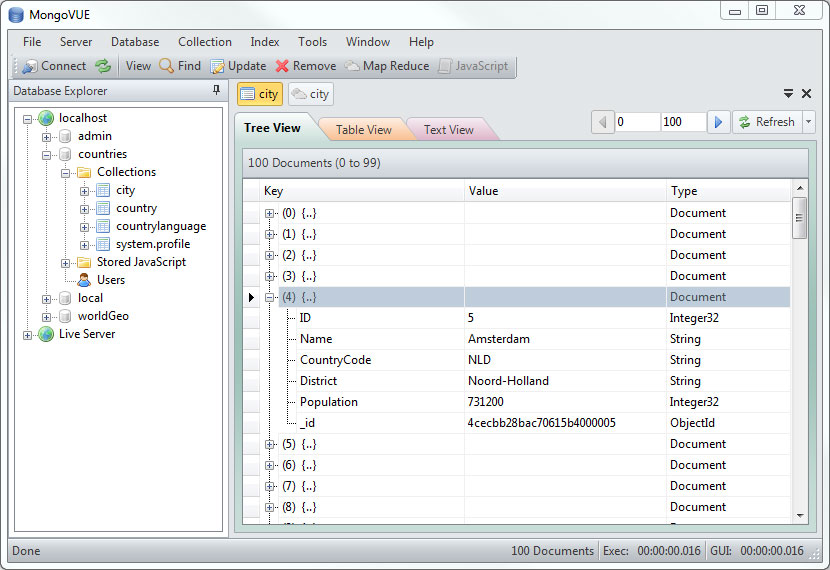The image size is (830, 570).
Task: Click the document limit field showing 100
Action: click(682, 122)
